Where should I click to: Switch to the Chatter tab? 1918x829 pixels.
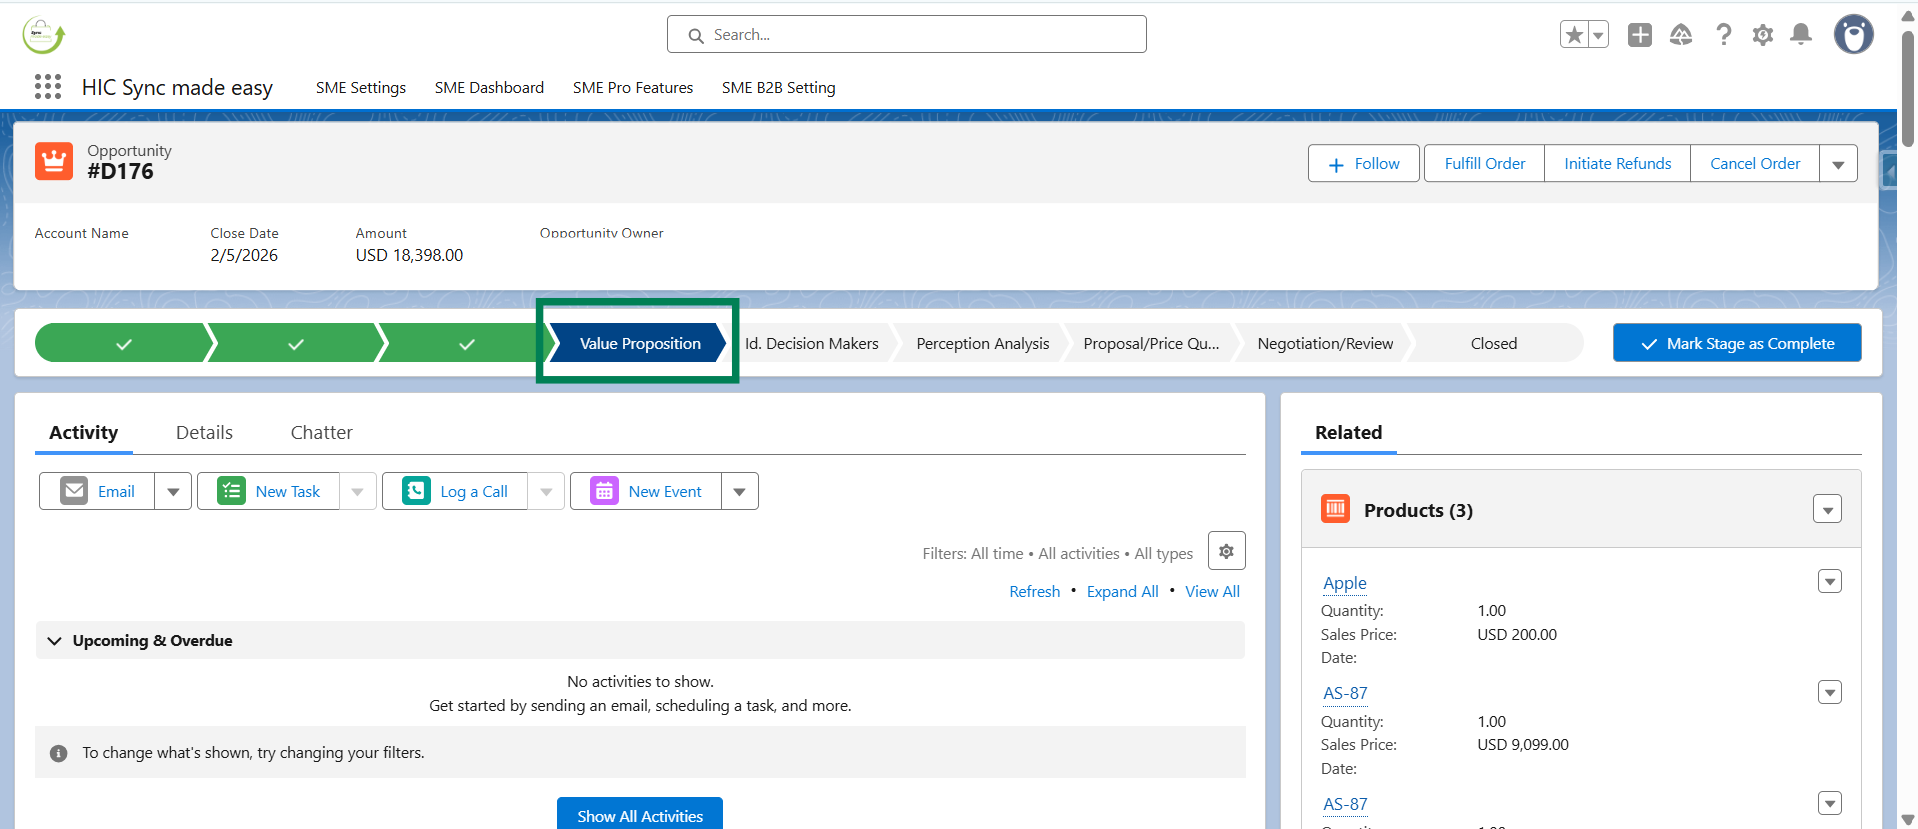[322, 433]
